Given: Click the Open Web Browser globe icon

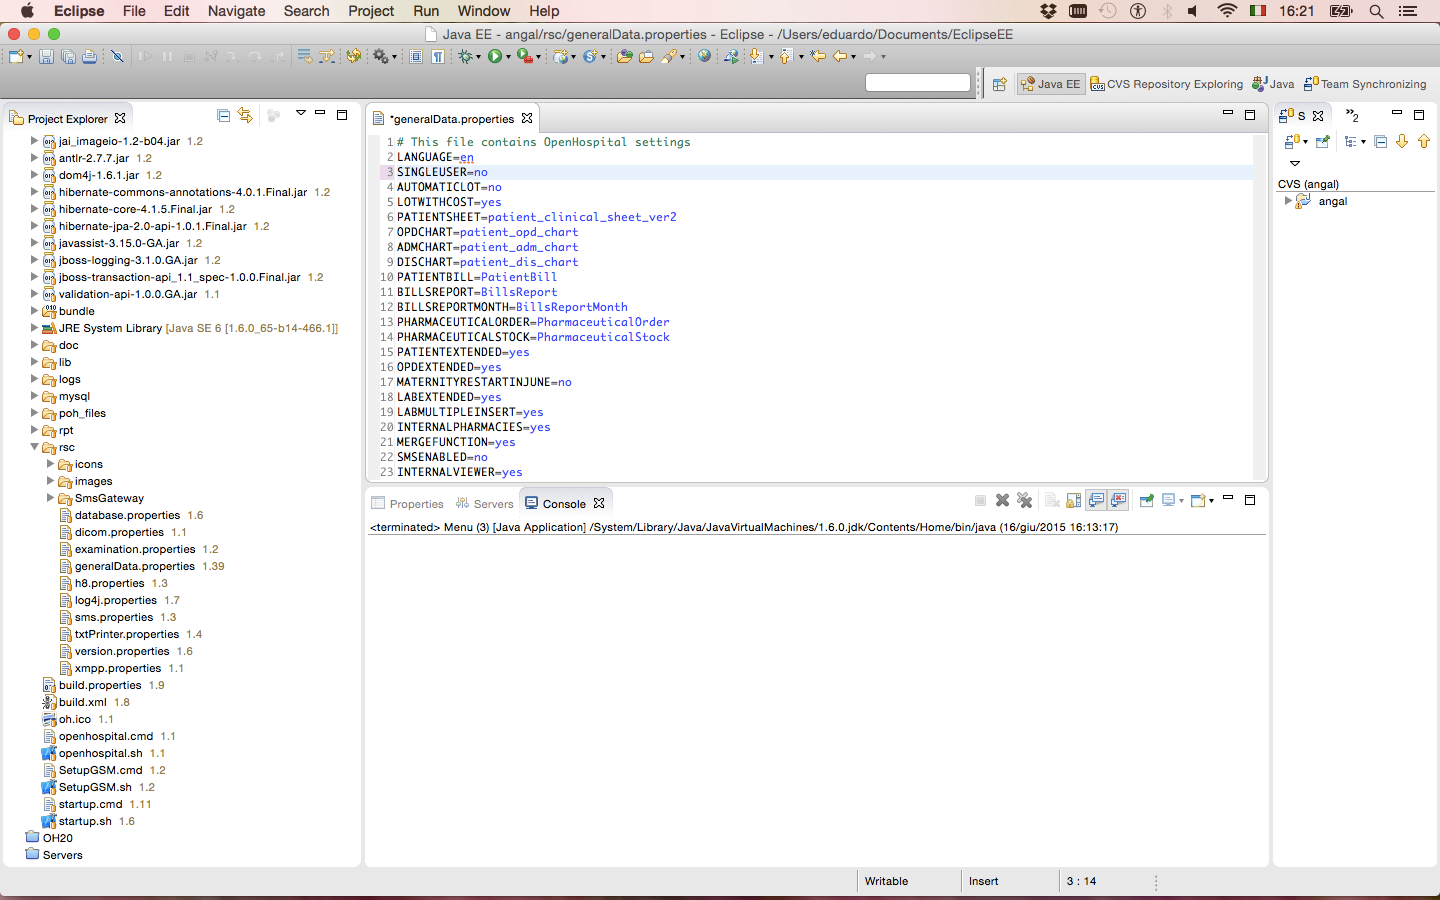Looking at the screenshot, I should pyautogui.click(x=704, y=57).
